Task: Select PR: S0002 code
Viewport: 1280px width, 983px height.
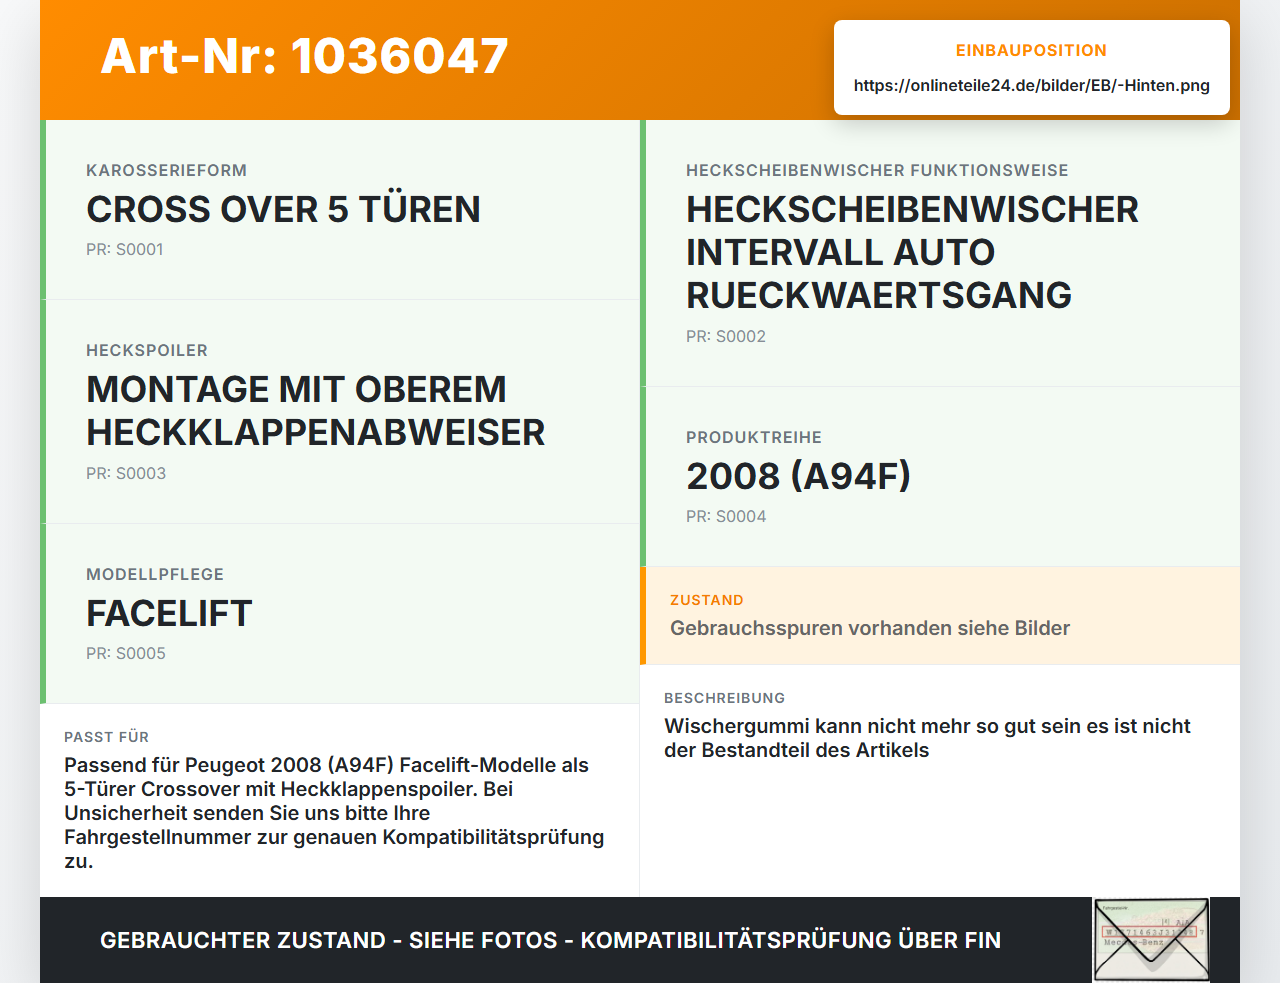Action: 726,336
